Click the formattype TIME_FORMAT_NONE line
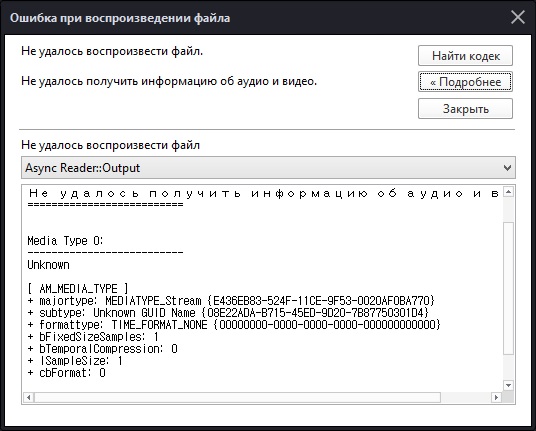 point(234,325)
